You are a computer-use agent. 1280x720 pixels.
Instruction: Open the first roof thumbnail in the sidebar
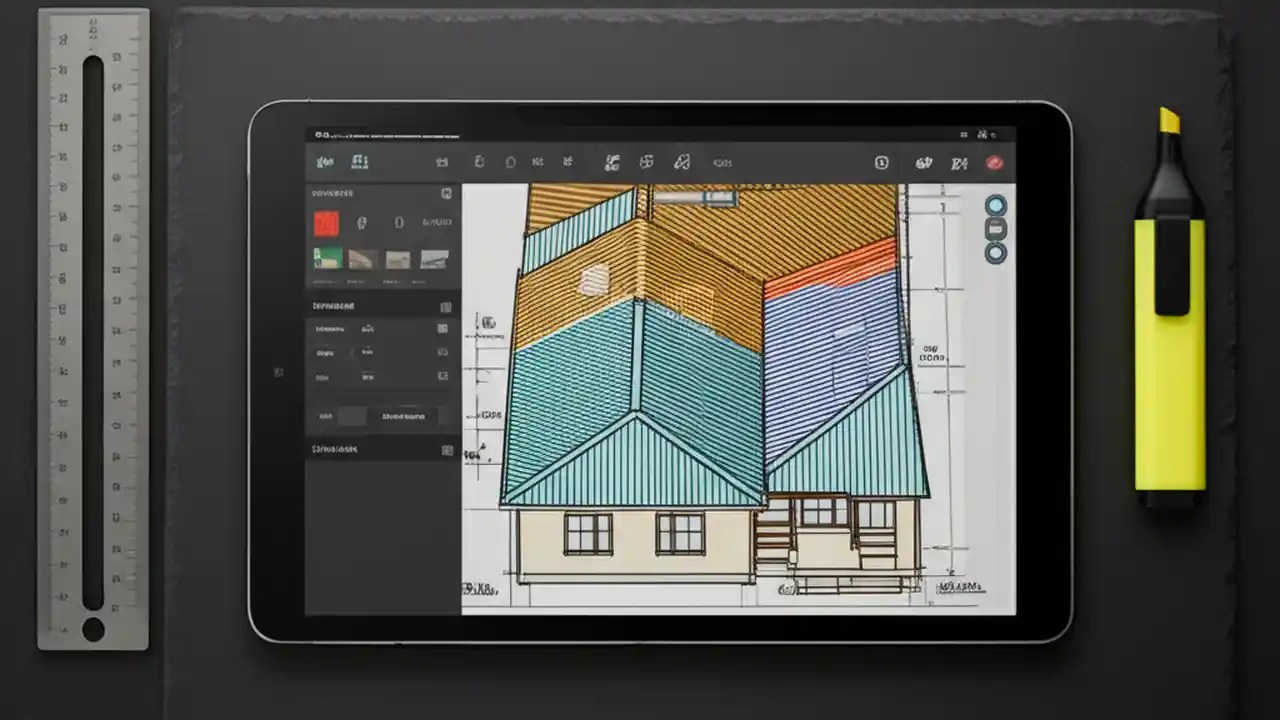[x=326, y=259]
